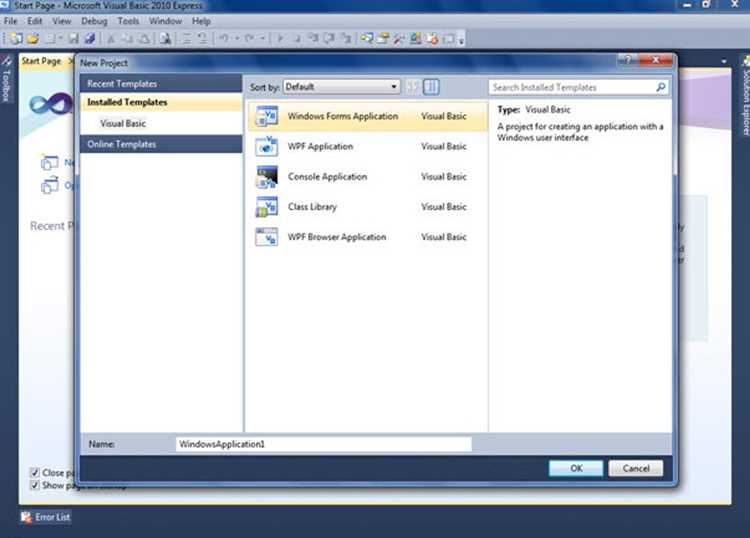Click the WPF Application template icon

(266, 146)
